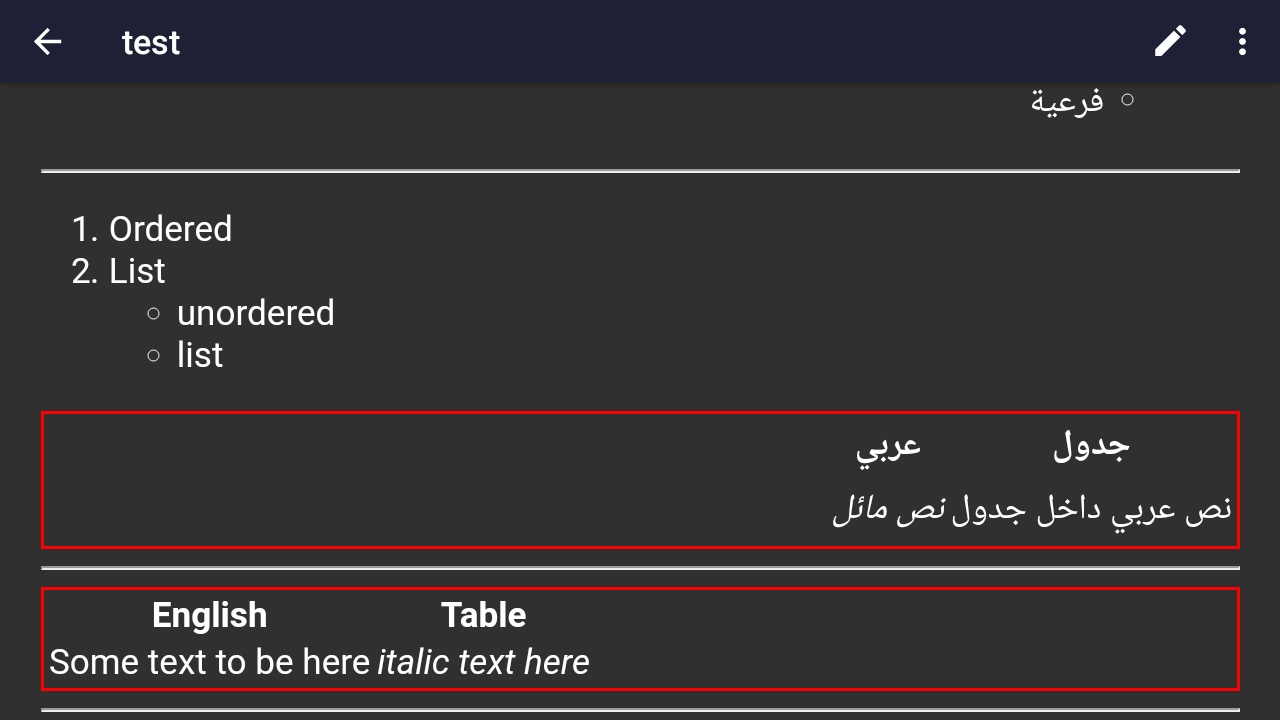Click the pencil icon to edit the markdown

[x=1169, y=41]
